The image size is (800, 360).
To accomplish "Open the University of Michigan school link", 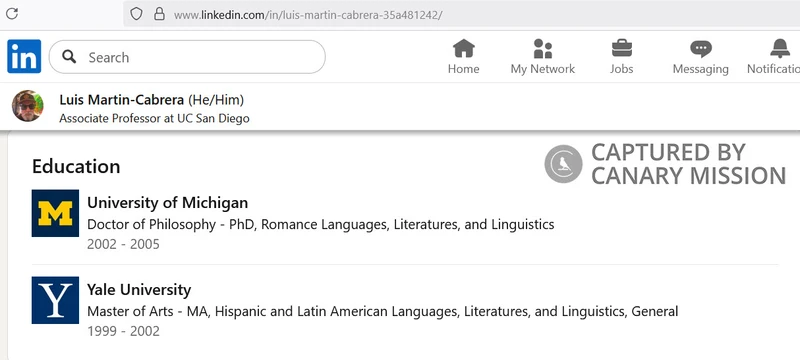I will coord(167,202).
